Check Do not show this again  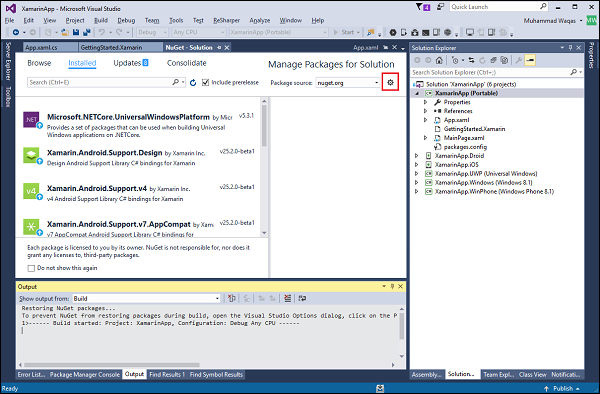point(31,268)
